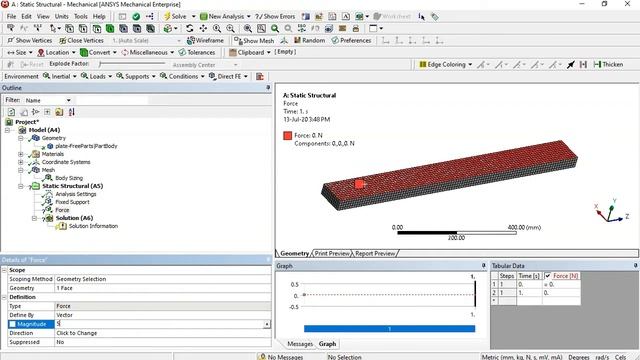The image size is (640, 360).
Task: Switch to the Print Preview tab
Action: point(332,253)
